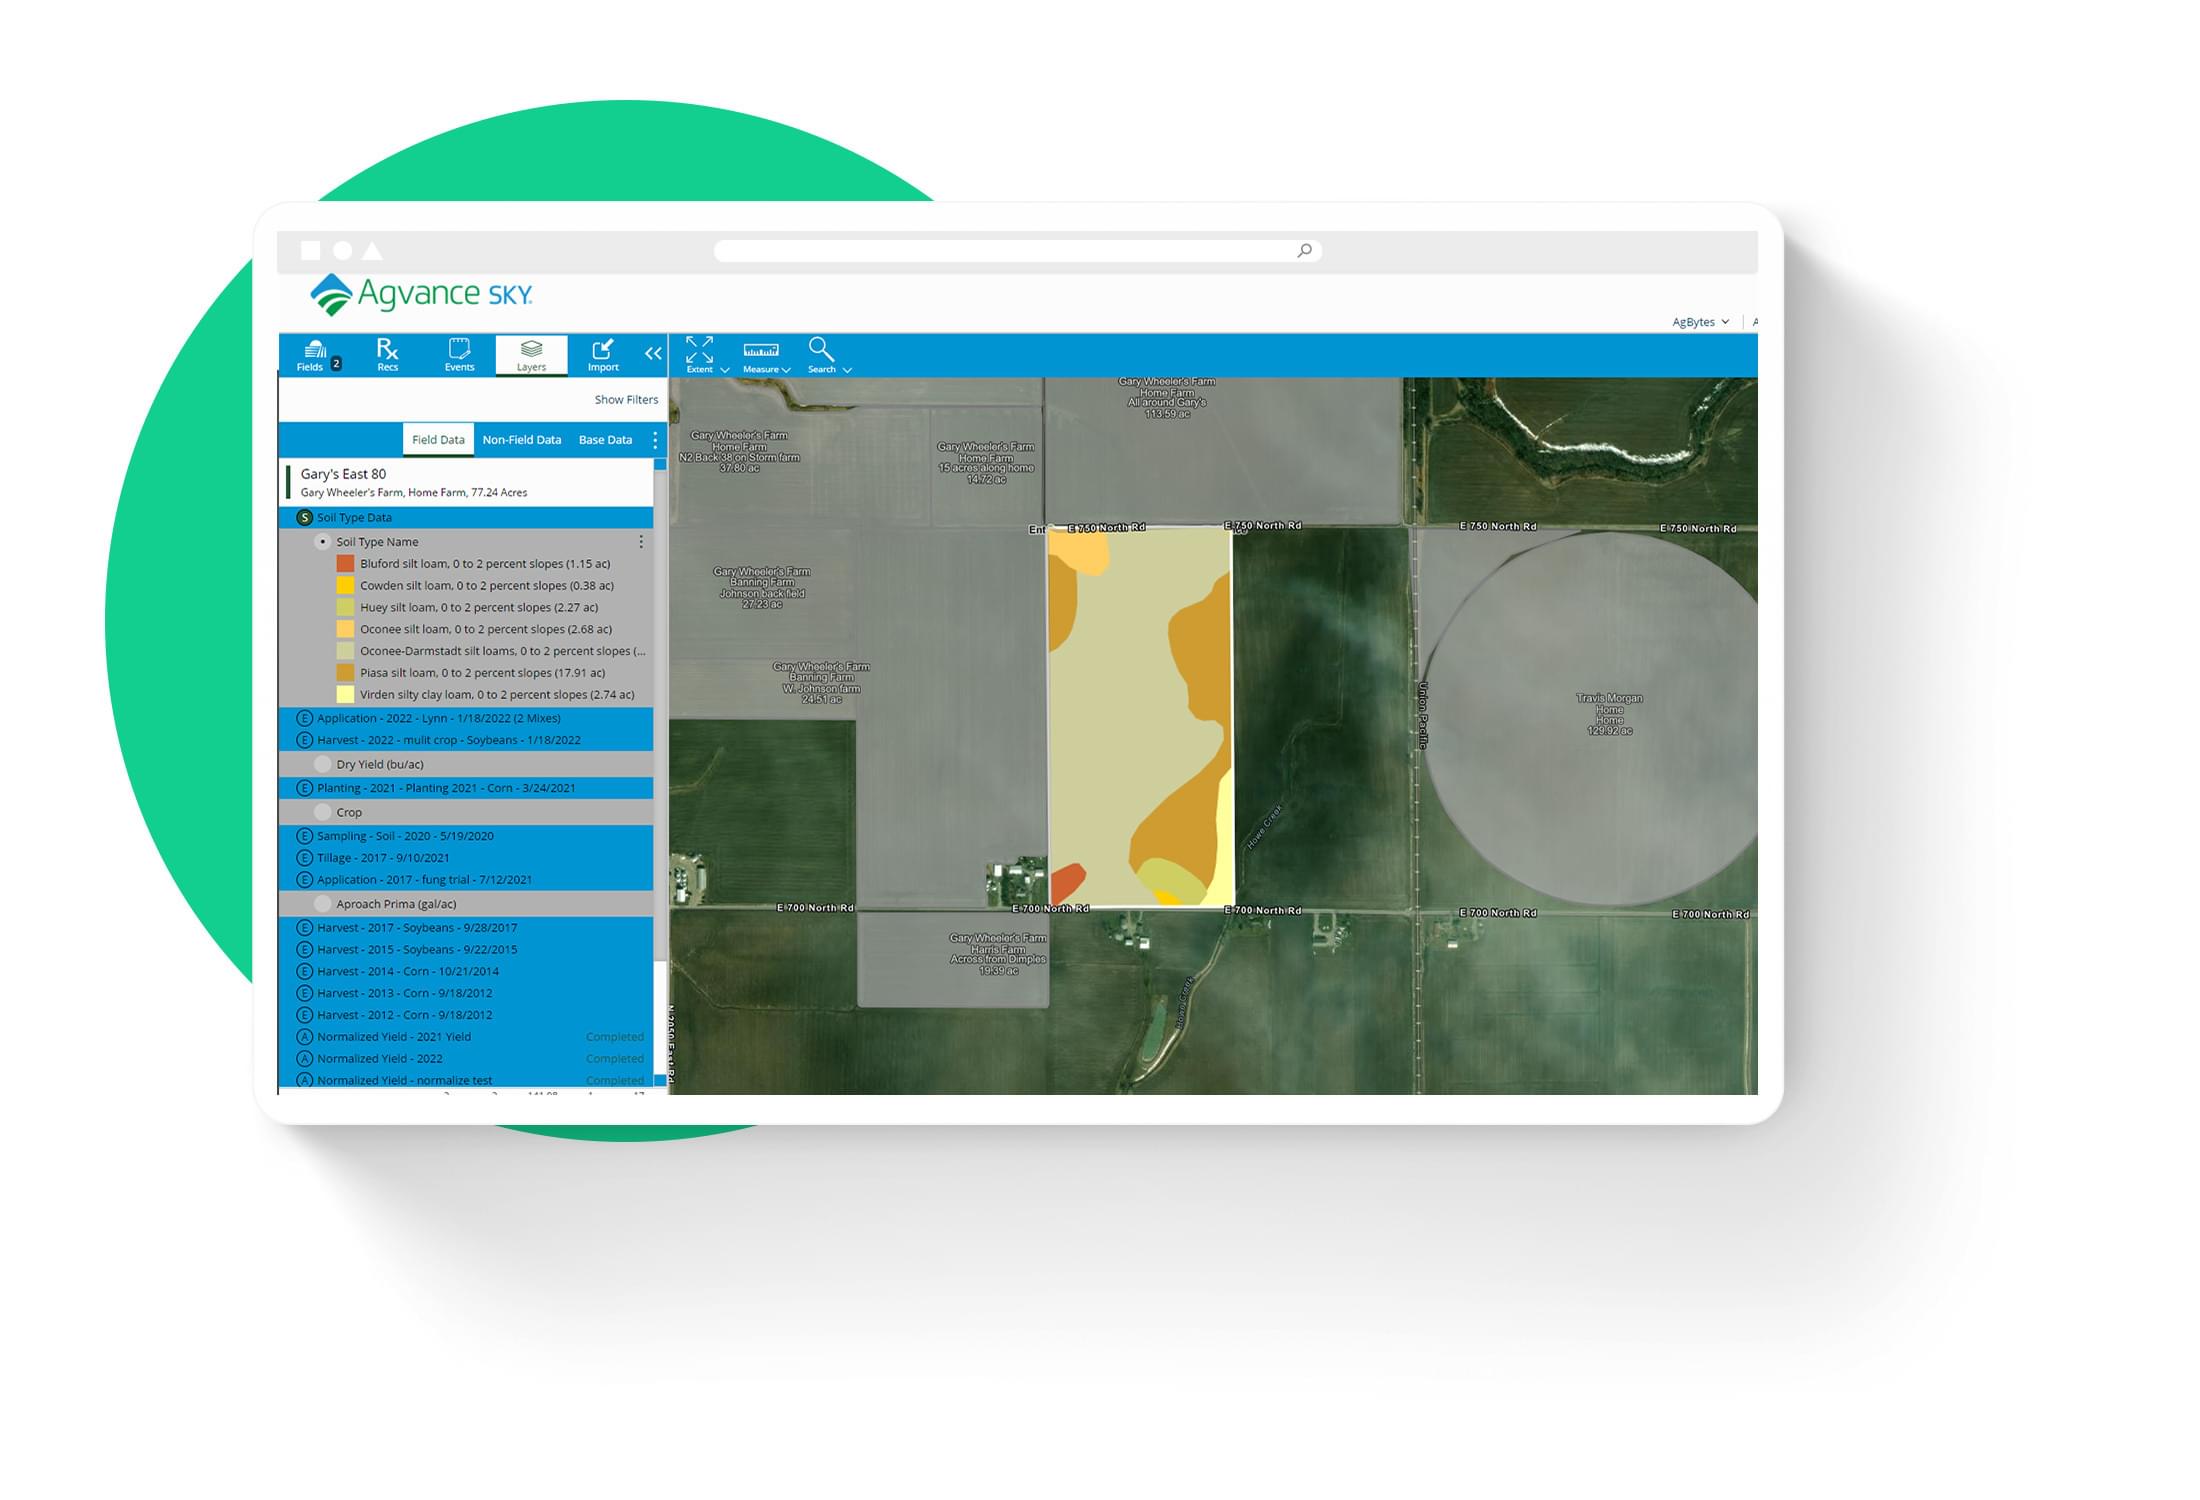Open Soil Type Name options menu
The height and width of the screenshot is (1500, 2200).
(641, 542)
